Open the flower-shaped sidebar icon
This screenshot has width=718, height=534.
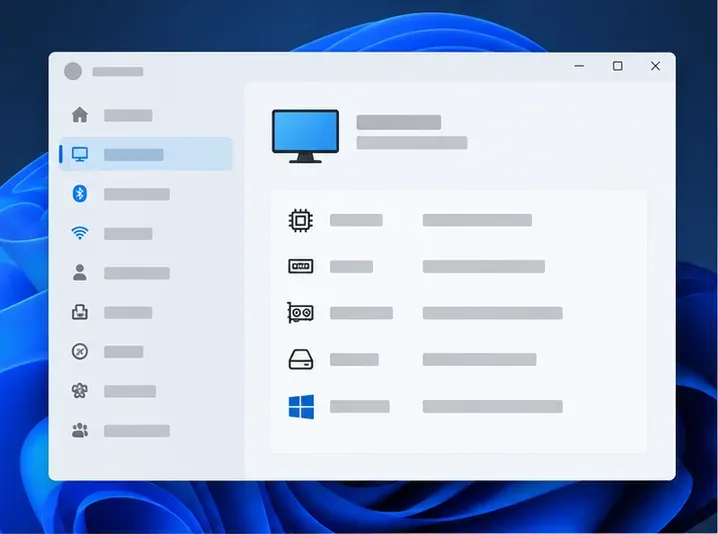pos(80,391)
